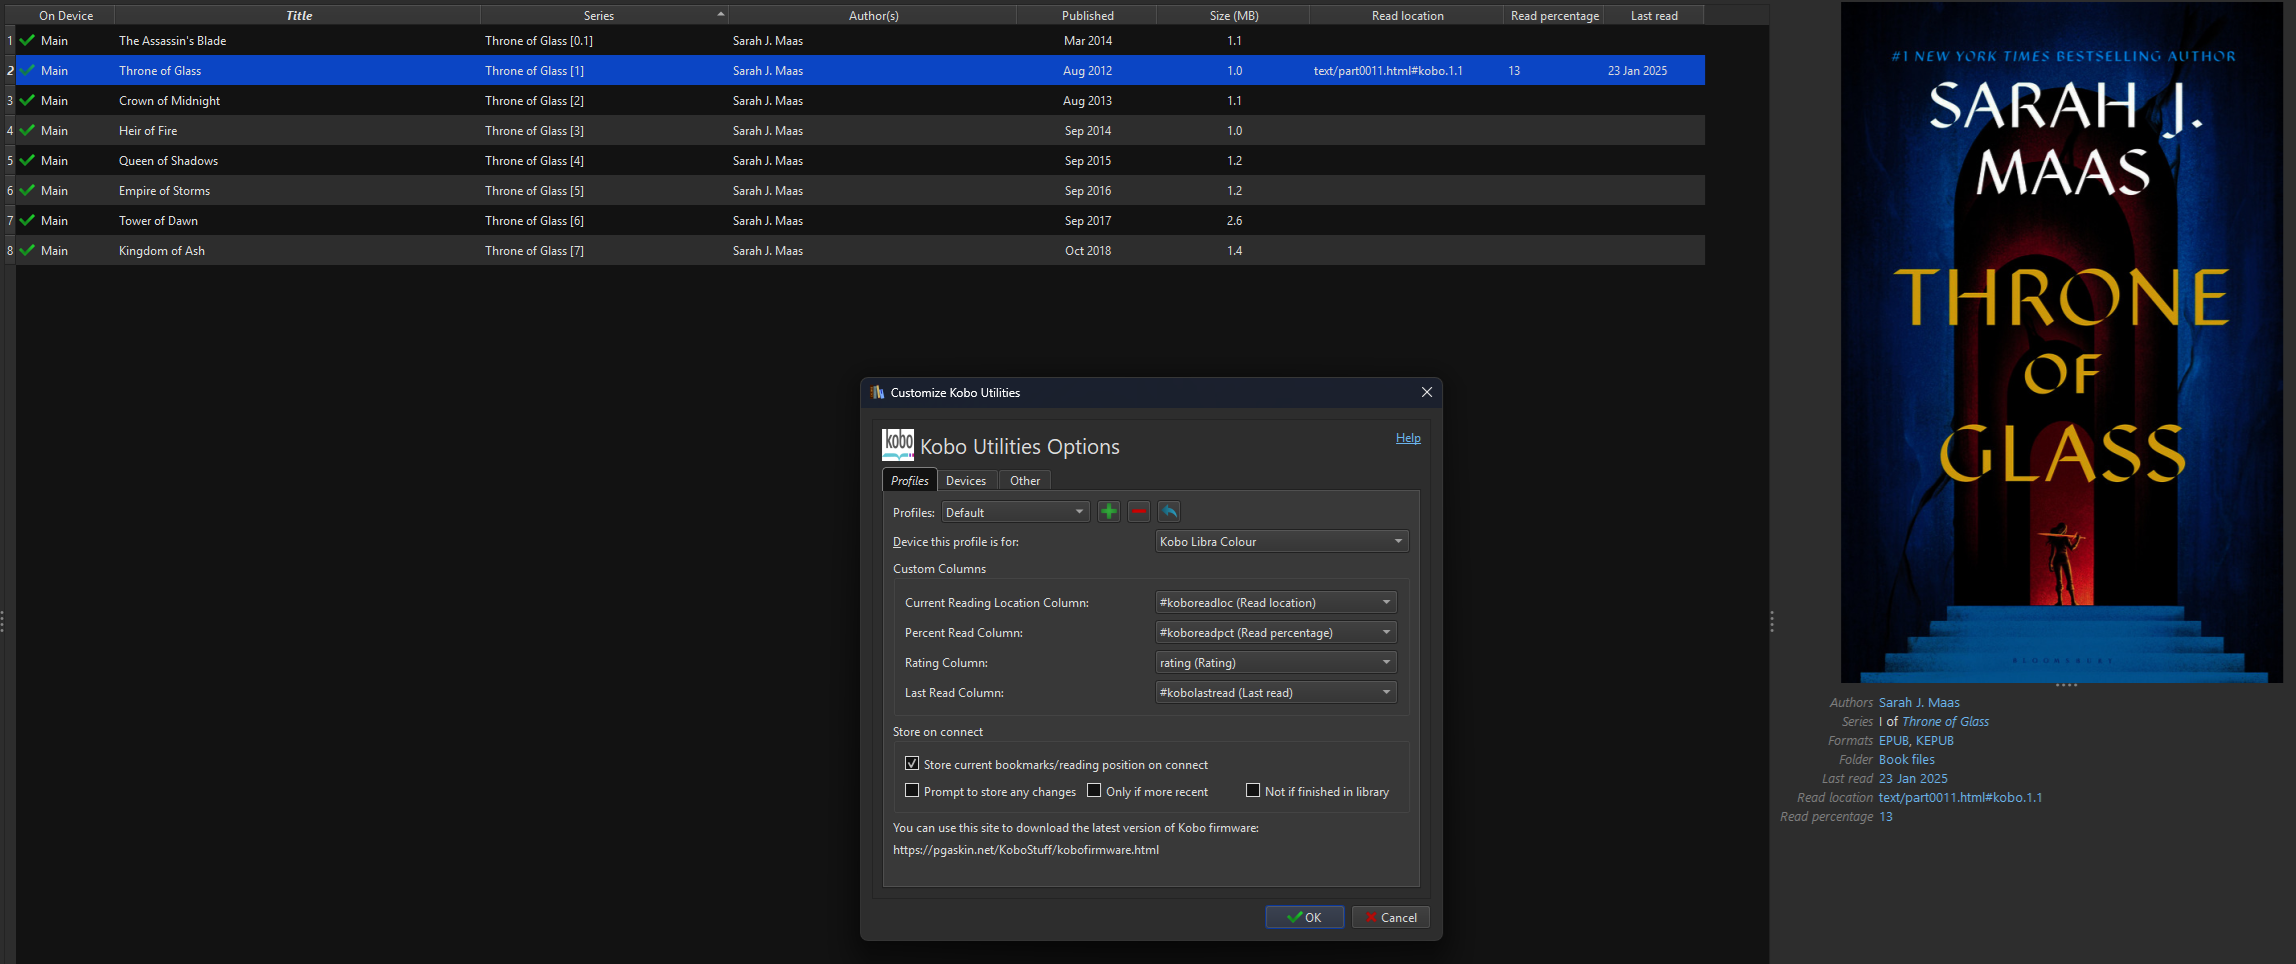Select The Assassin's Blade row title
The height and width of the screenshot is (964, 2296).
coord(172,41)
